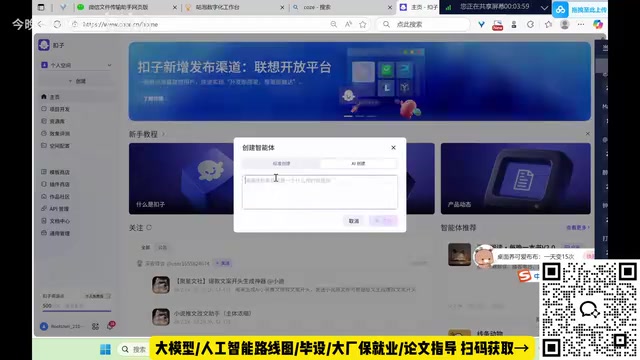640x360 pixels.
Task: Close the 微信文件传输助手网页版 browser tab
Action: click(175, 7)
